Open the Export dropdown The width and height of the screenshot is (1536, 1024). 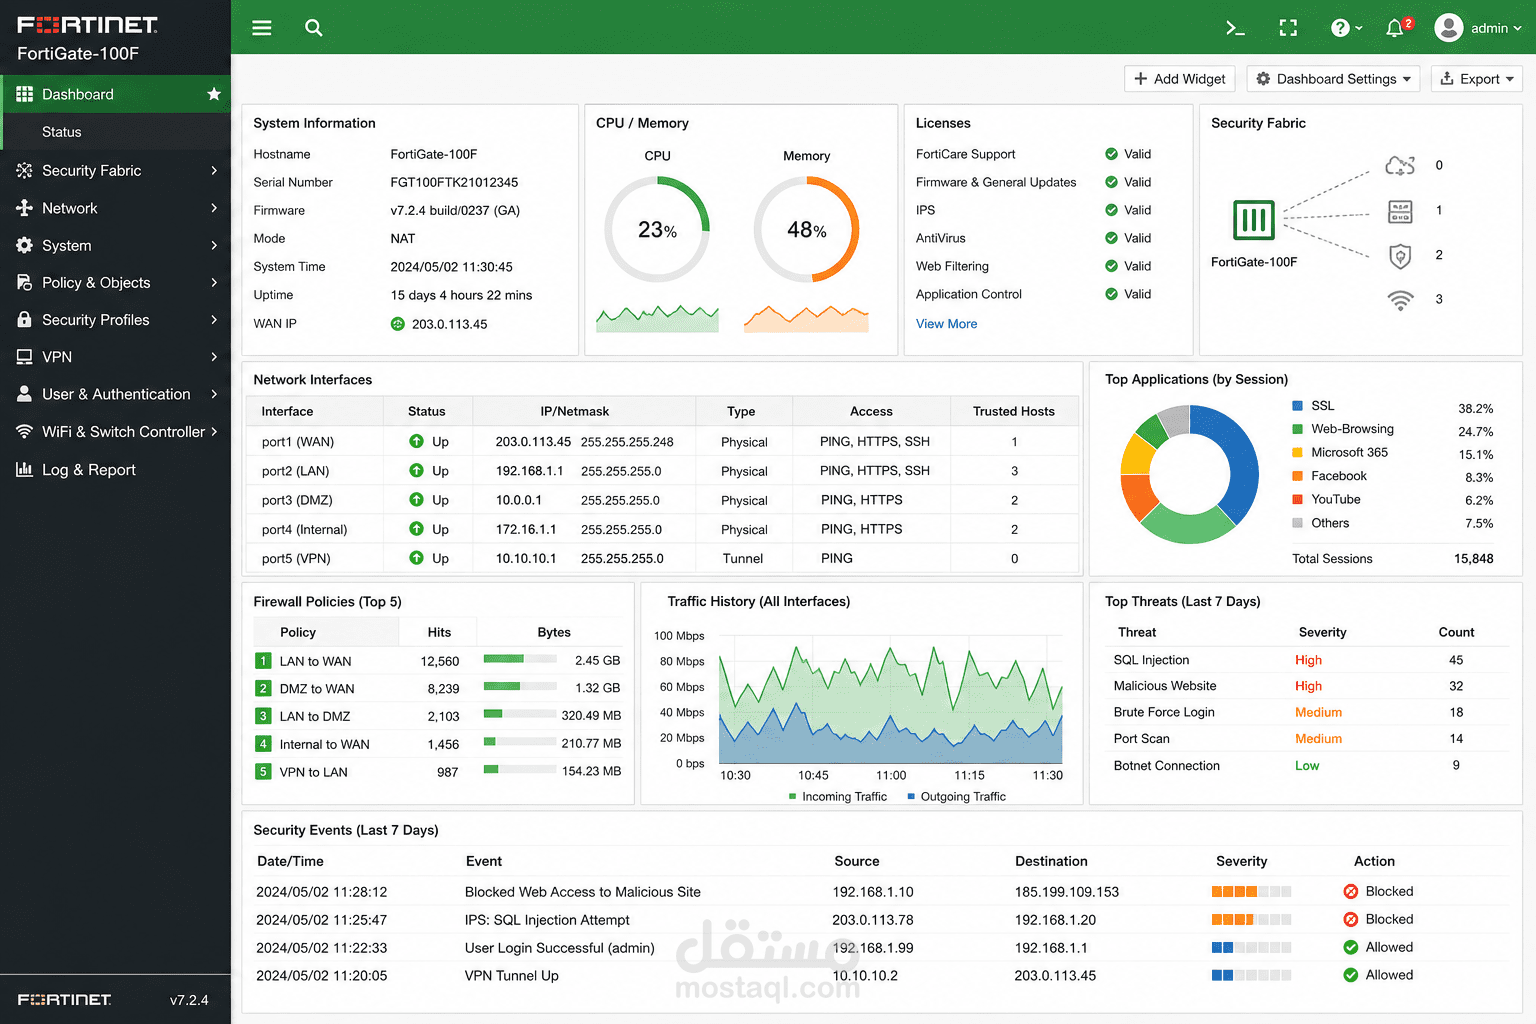coord(1476,79)
